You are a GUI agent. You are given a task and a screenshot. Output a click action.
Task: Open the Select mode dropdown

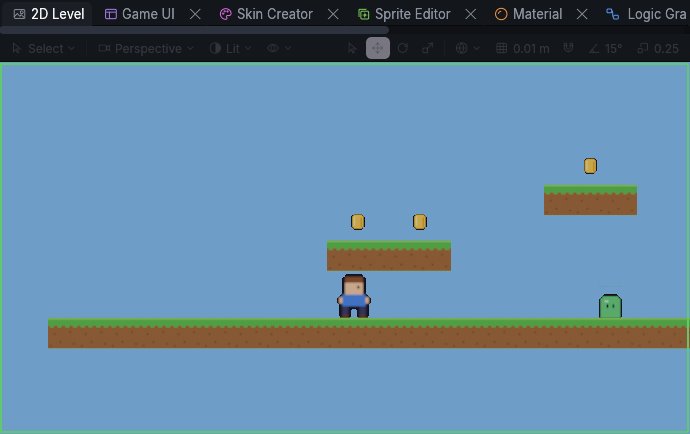point(43,48)
